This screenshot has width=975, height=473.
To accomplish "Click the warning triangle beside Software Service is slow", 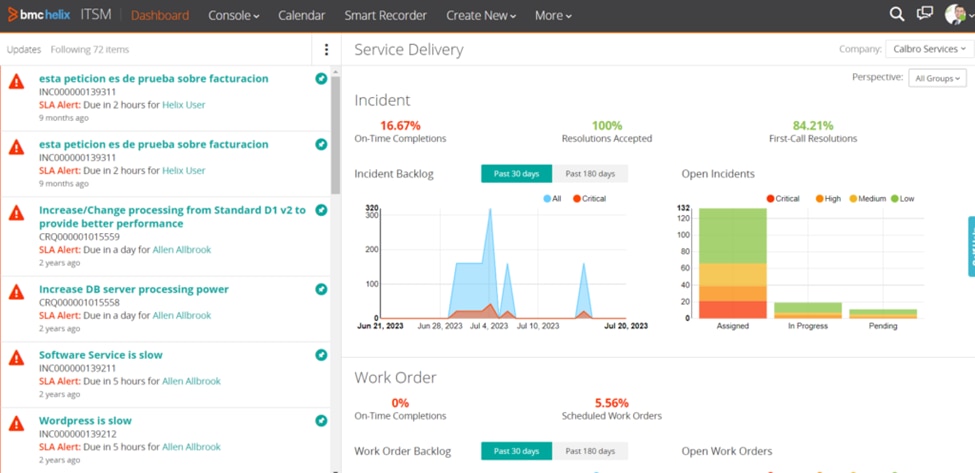I will point(17,358).
